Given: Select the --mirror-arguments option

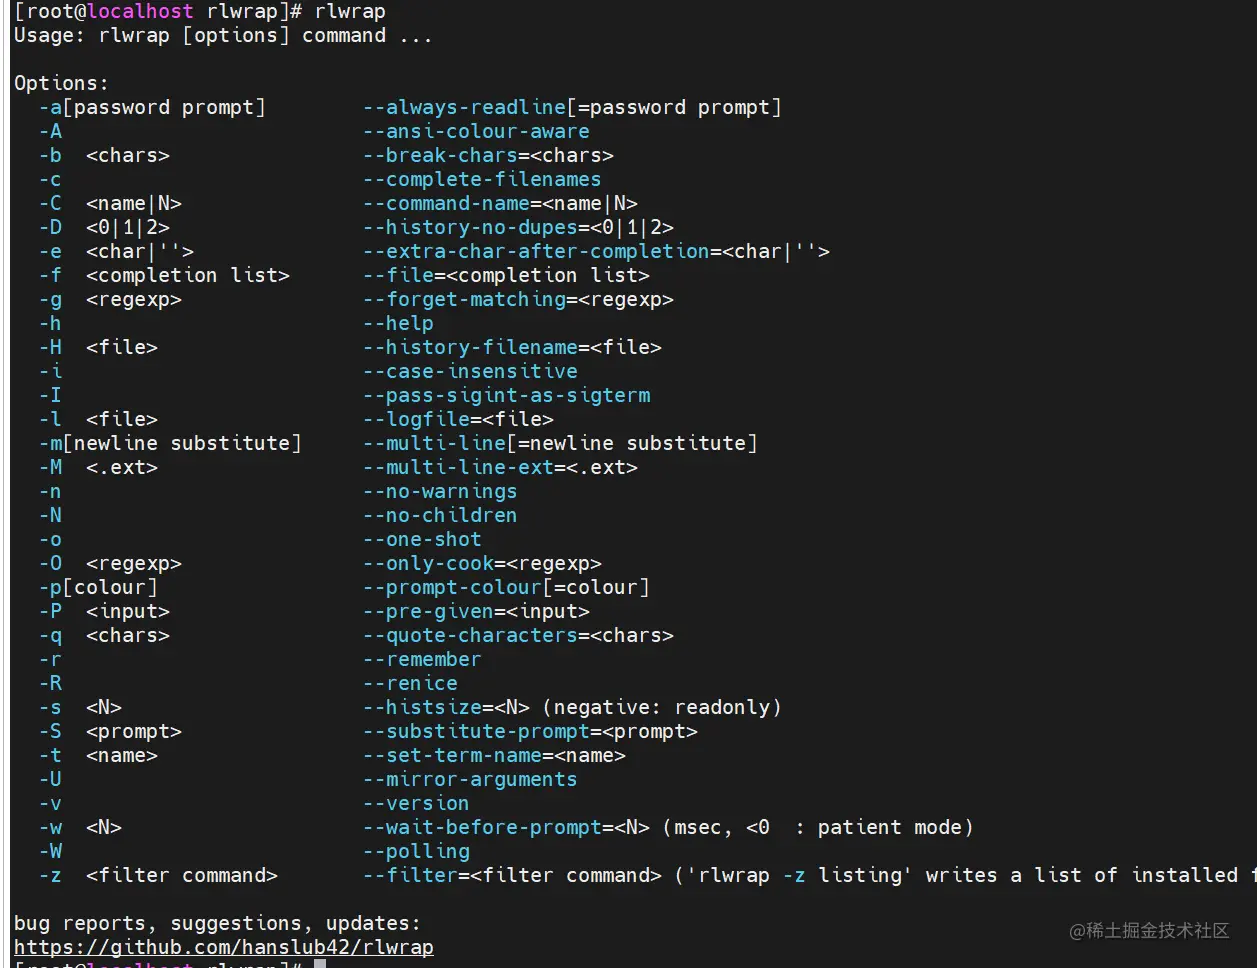Looking at the screenshot, I should click(470, 779).
